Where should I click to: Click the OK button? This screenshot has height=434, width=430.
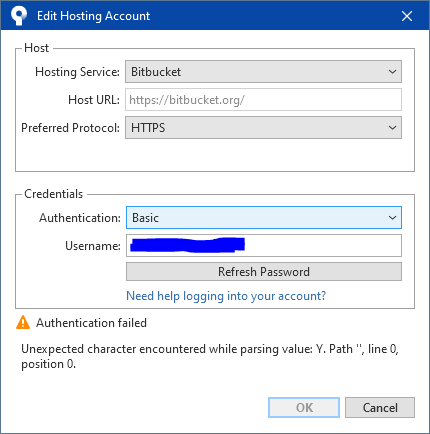(304, 407)
